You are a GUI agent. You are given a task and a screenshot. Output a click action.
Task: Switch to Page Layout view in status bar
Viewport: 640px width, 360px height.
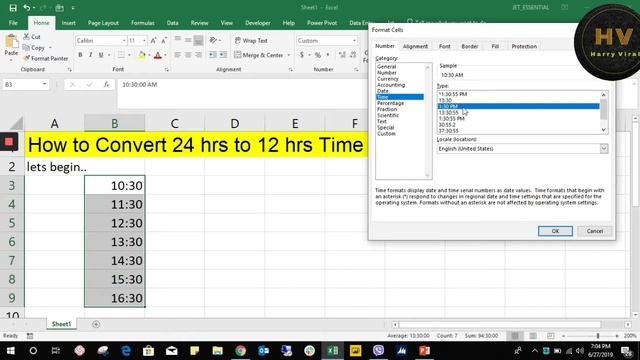pyautogui.click(x=533, y=336)
